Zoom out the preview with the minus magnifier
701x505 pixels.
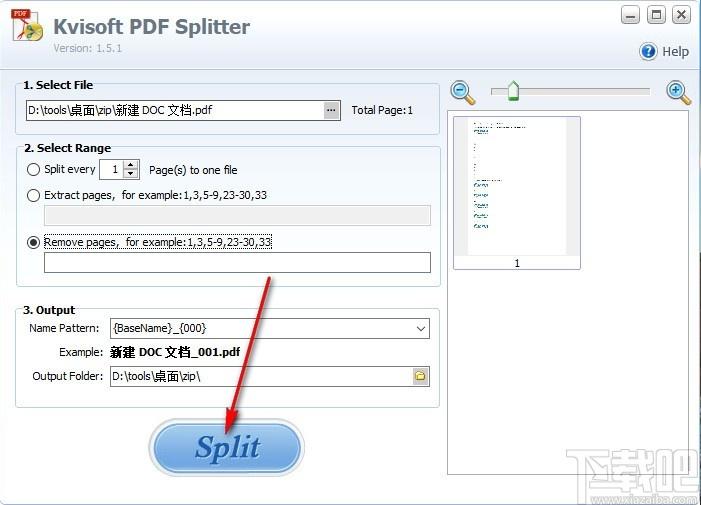tap(463, 93)
